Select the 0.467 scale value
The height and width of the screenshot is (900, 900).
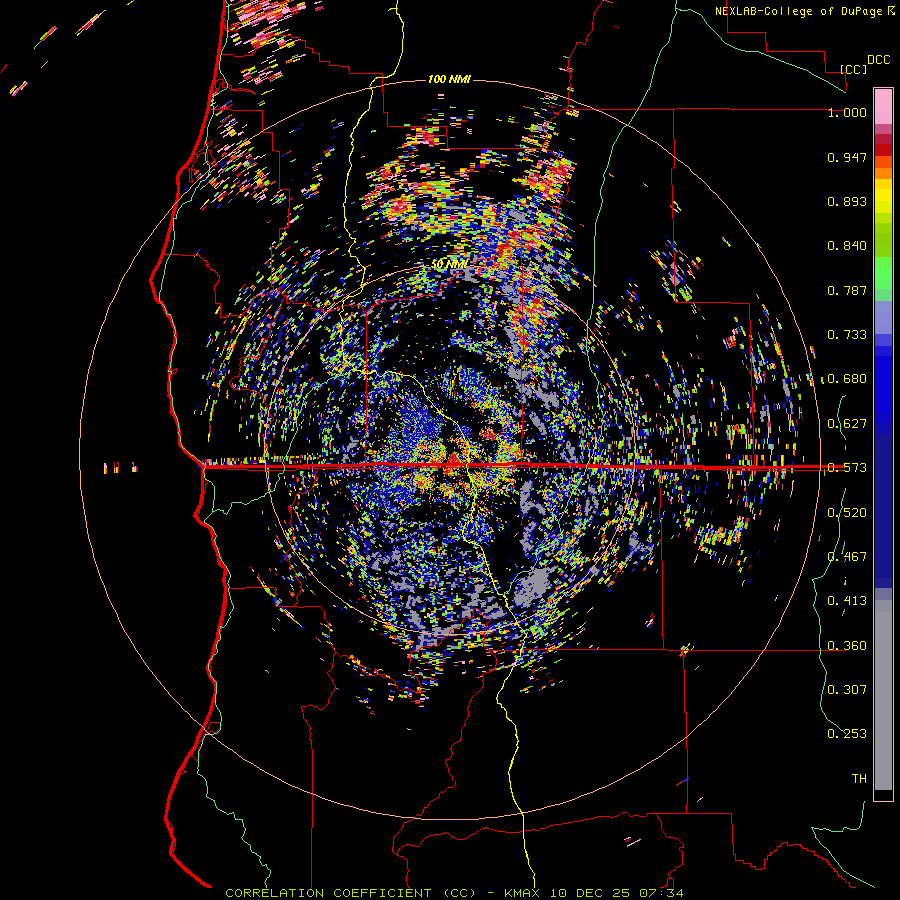(x=847, y=557)
